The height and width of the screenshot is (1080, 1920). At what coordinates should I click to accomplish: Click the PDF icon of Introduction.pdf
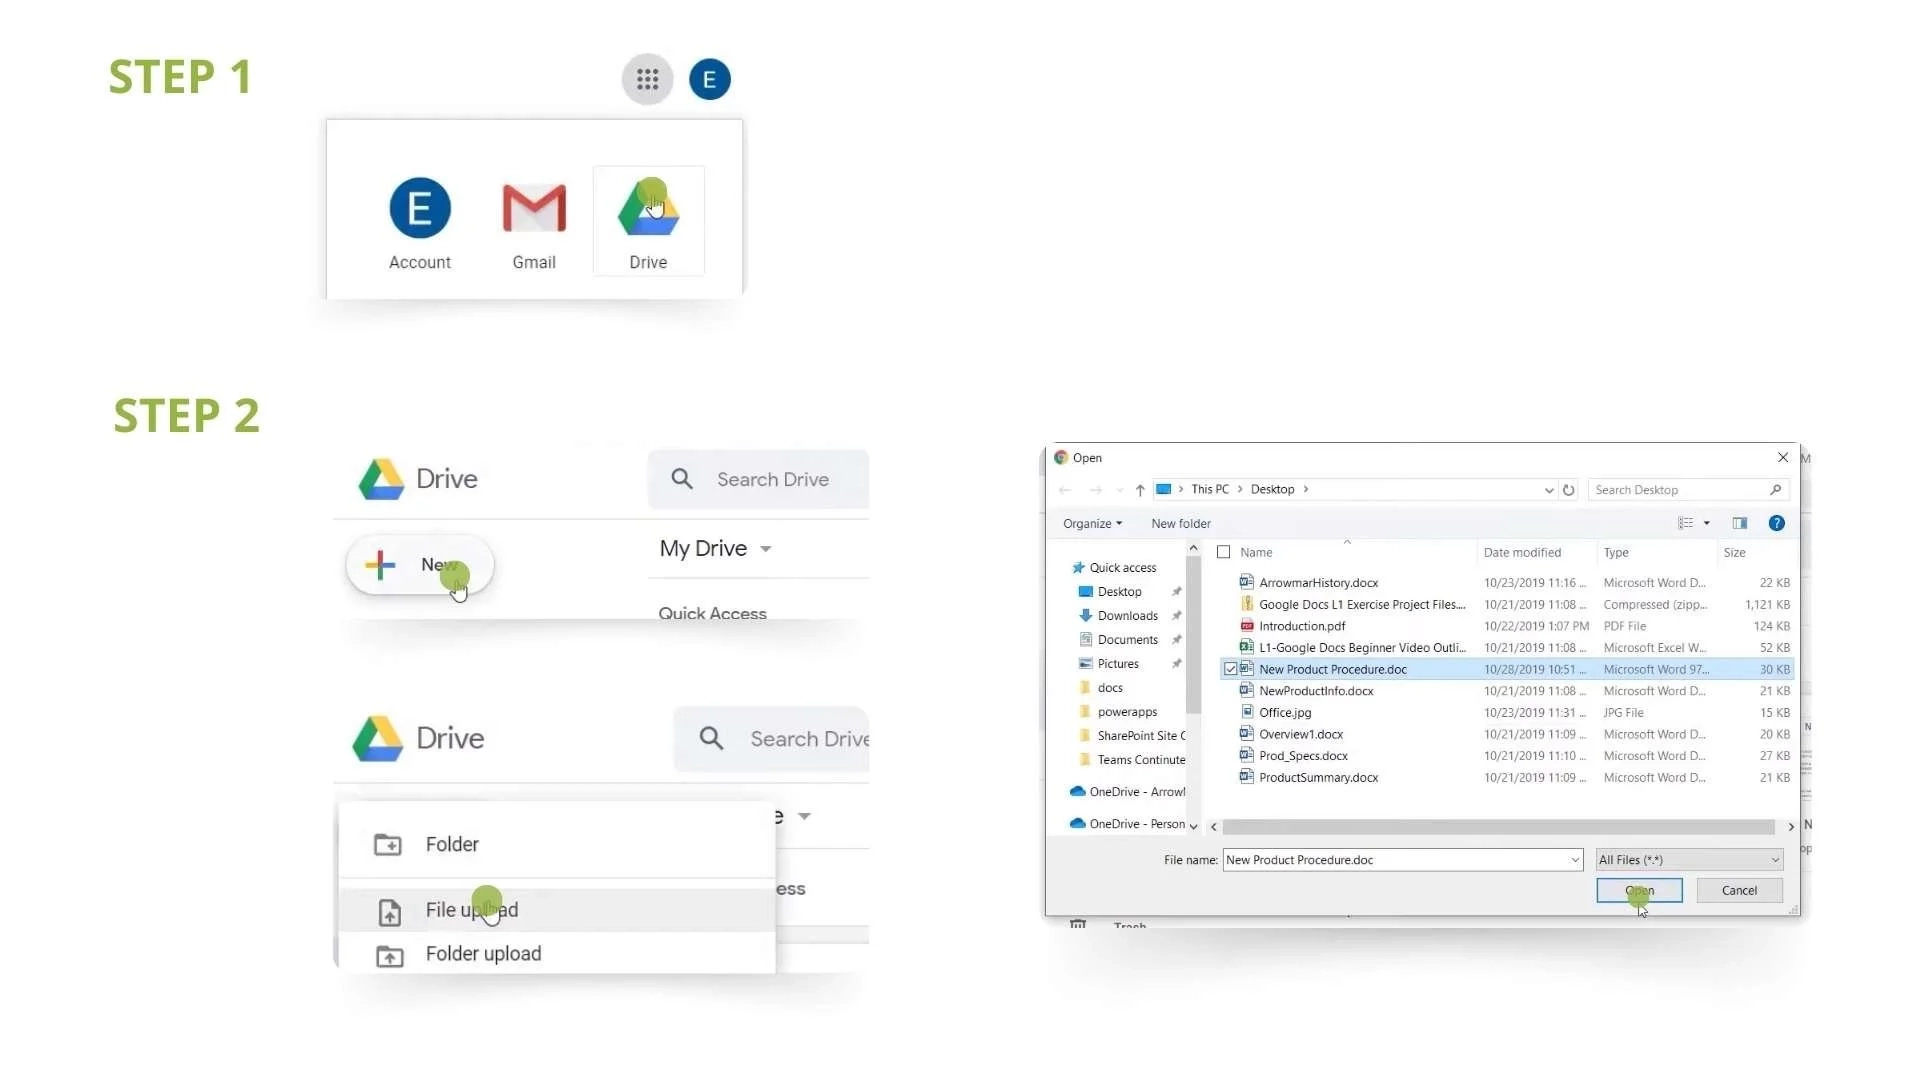click(x=1246, y=626)
